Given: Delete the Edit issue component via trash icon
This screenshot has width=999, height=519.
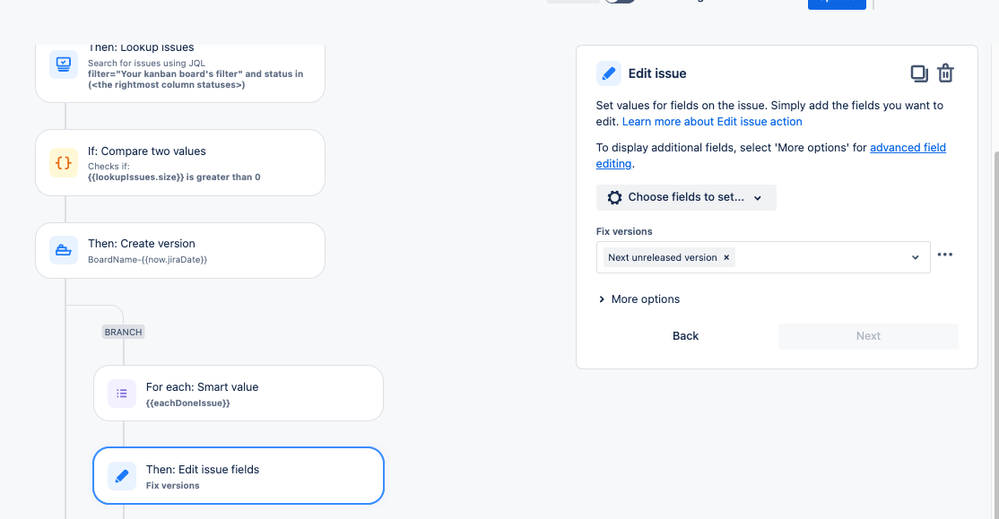Looking at the screenshot, I should (x=945, y=73).
